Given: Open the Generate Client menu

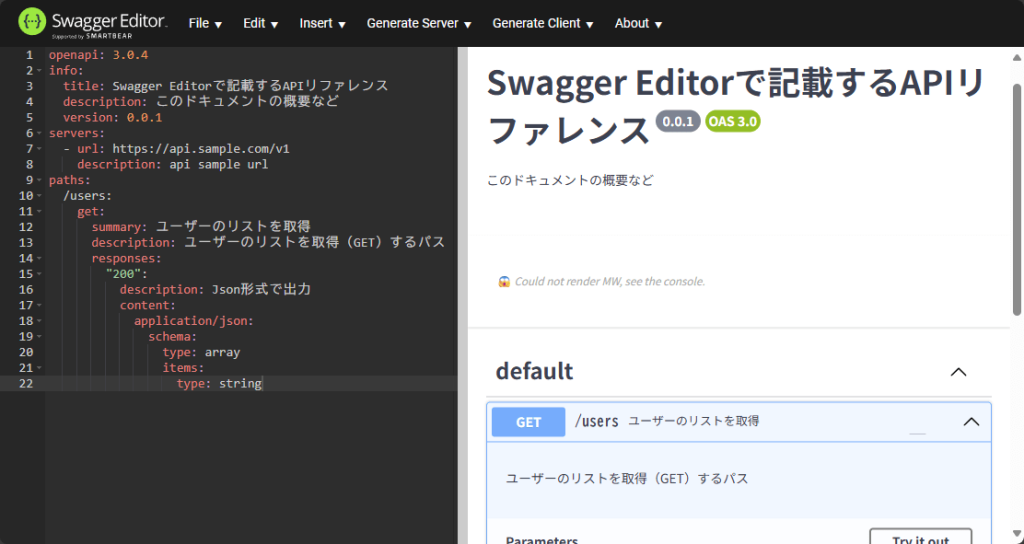Looking at the screenshot, I should (543, 24).
